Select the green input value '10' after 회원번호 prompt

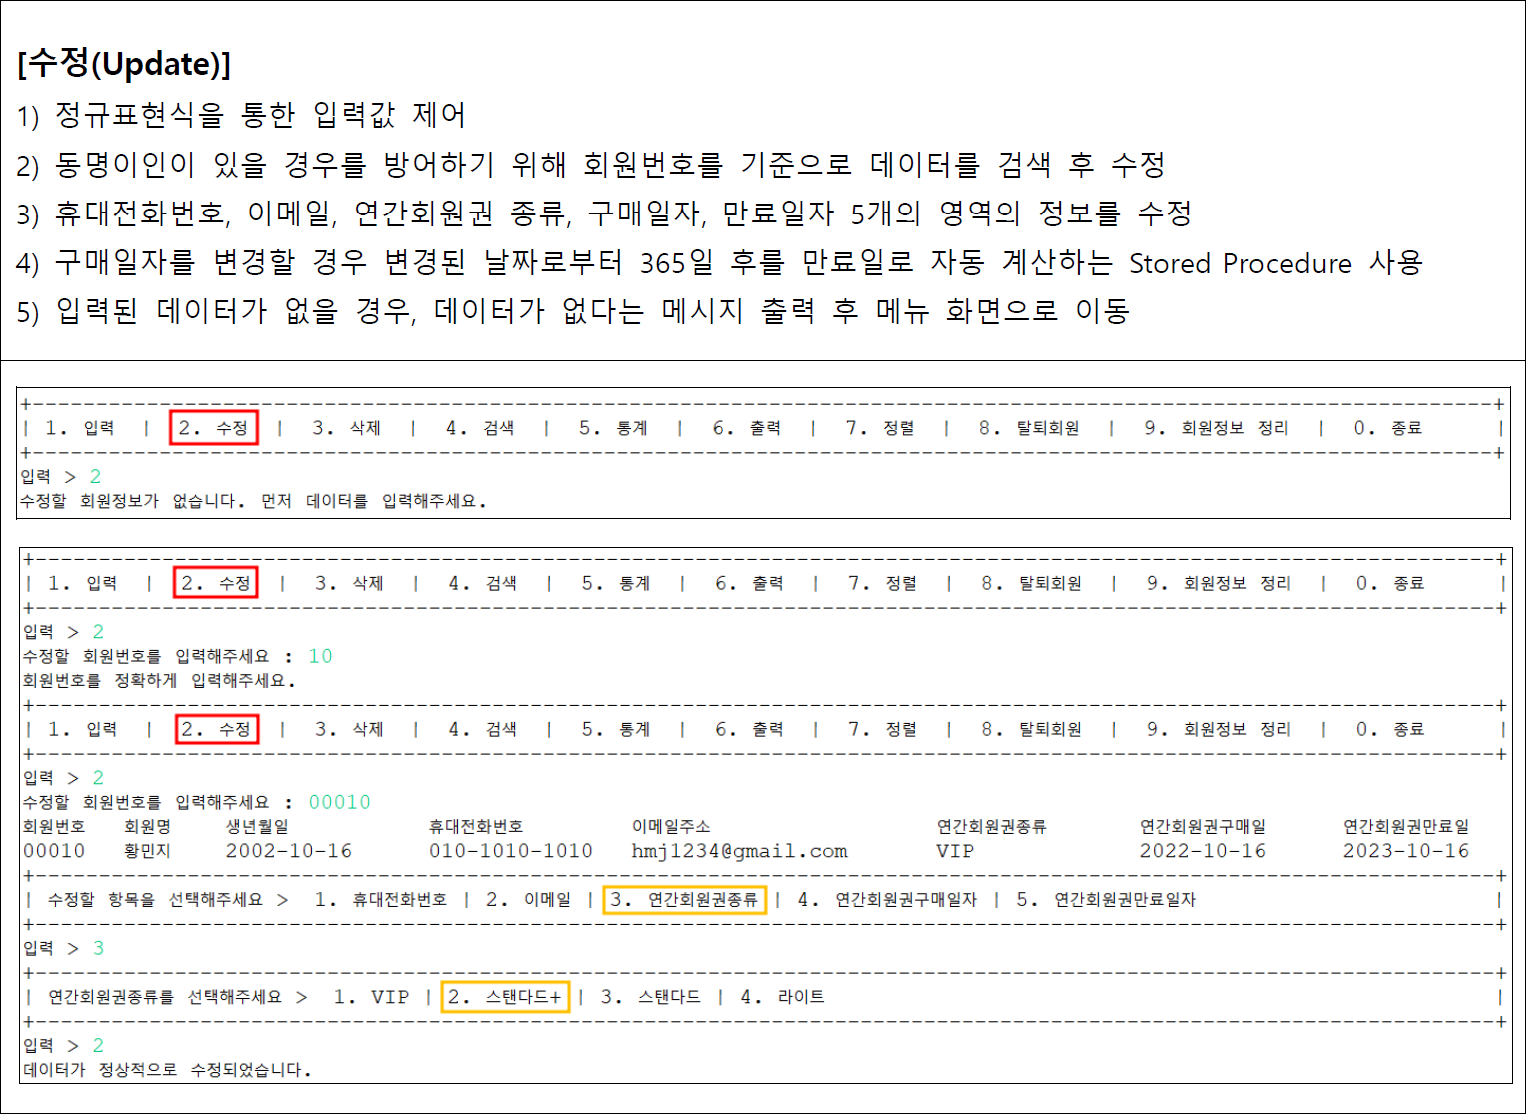[320, 656]
